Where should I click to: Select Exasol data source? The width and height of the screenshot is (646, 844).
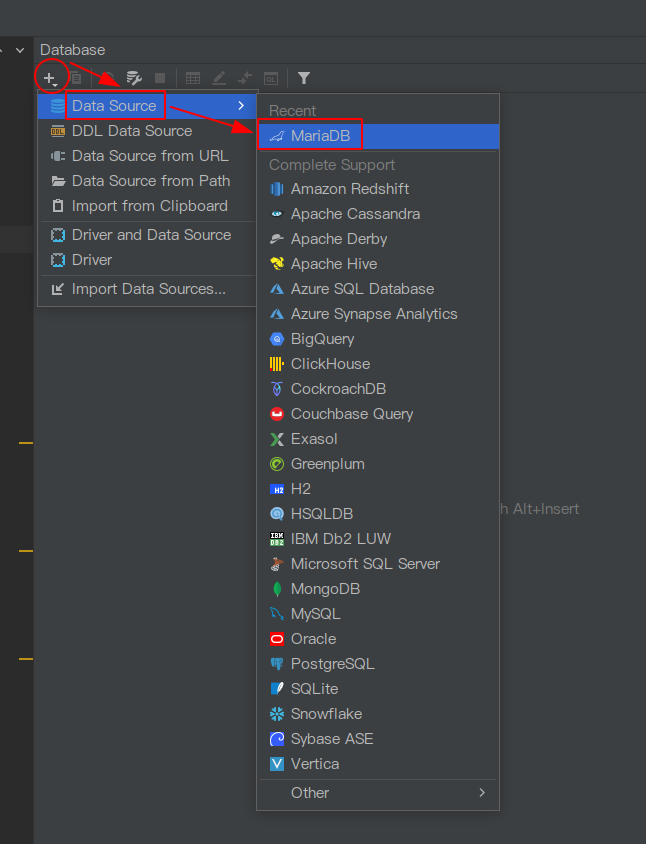tap(378, 439)
